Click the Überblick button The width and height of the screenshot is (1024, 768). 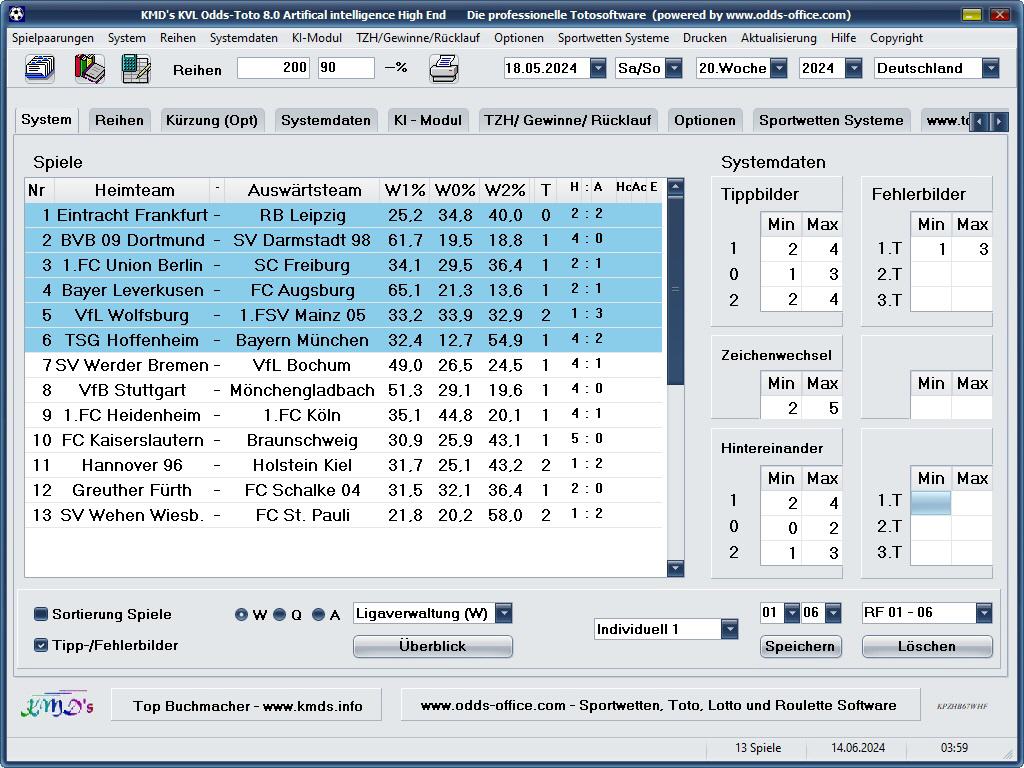click(x=432, y=647)
